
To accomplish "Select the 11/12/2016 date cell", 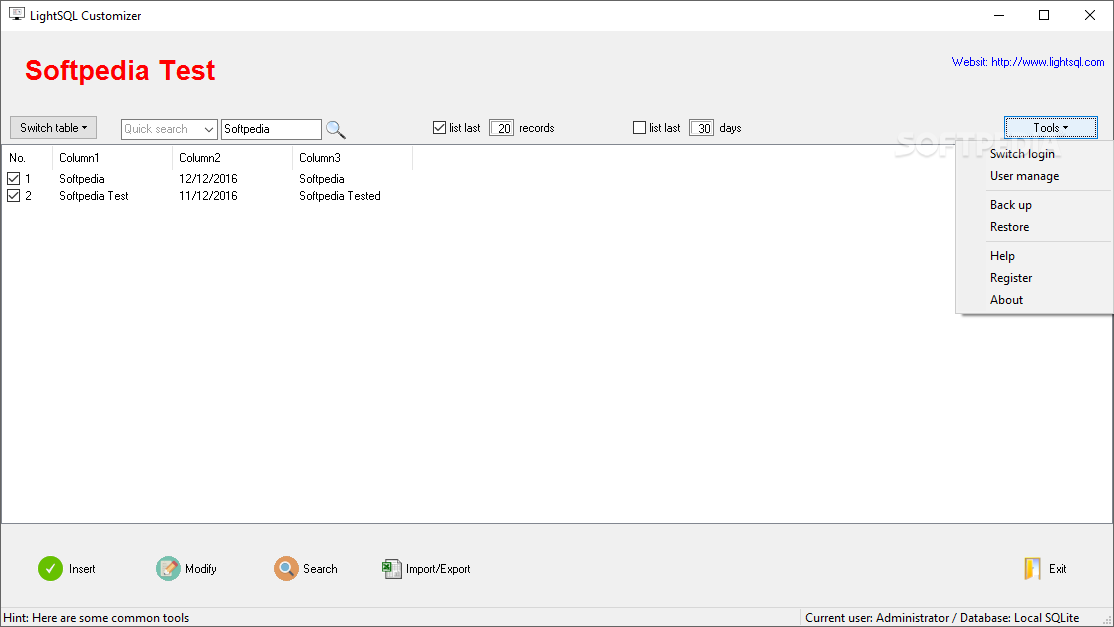I will pyautogui.click(x=208, y=195).
